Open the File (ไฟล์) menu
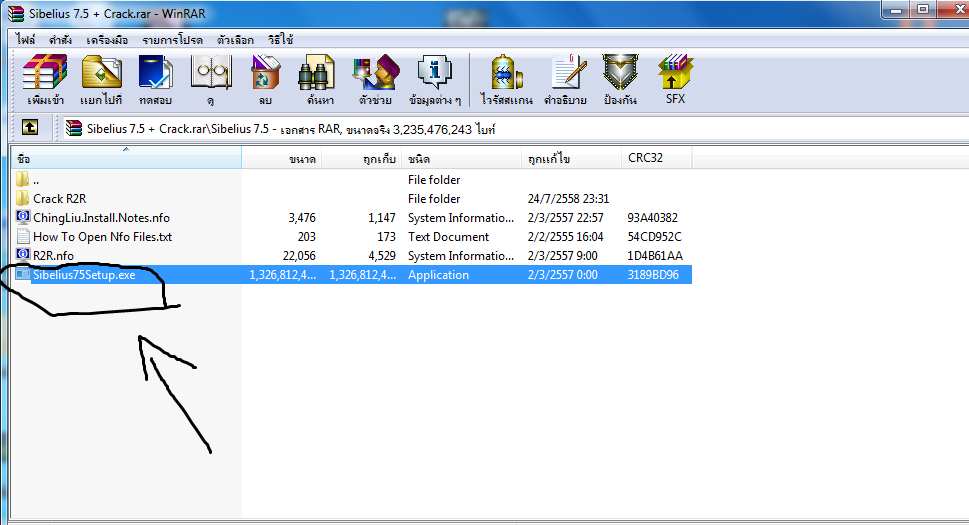Image resolution: width=969 pixels, height=525 pixels. (x=25, y=40)
